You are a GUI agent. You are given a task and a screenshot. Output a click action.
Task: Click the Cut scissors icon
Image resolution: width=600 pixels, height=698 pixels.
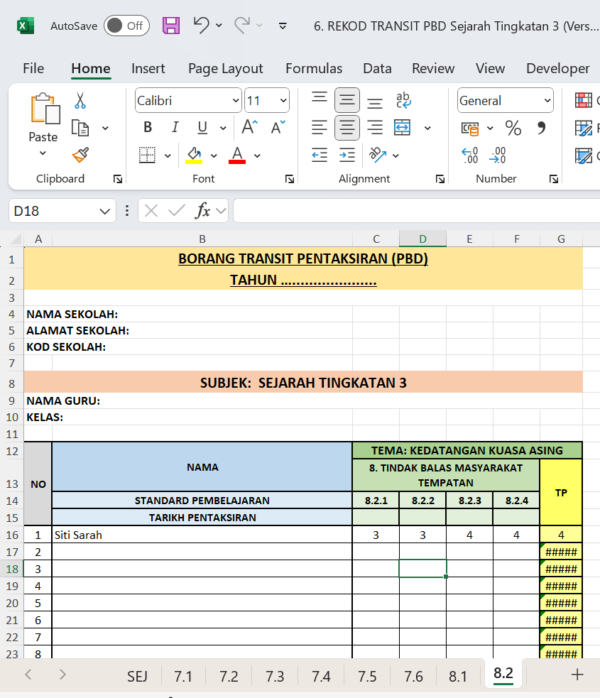tap(80, 100)
